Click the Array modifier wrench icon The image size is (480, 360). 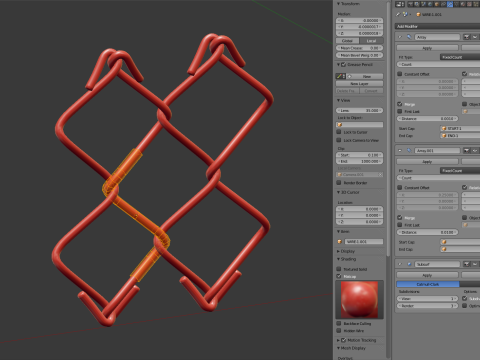click(x=409, y=37)
